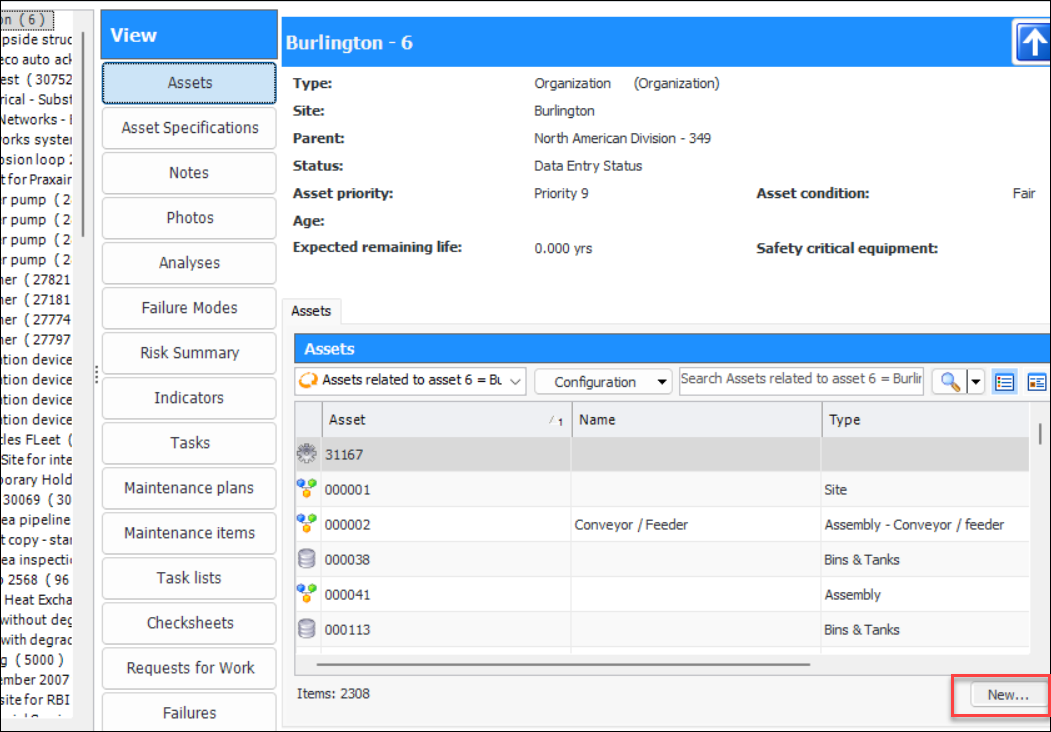Click hierarchy icon for asset 000041
The height and width of the screenshot is (732, 1051).
(x=307, y=594)
